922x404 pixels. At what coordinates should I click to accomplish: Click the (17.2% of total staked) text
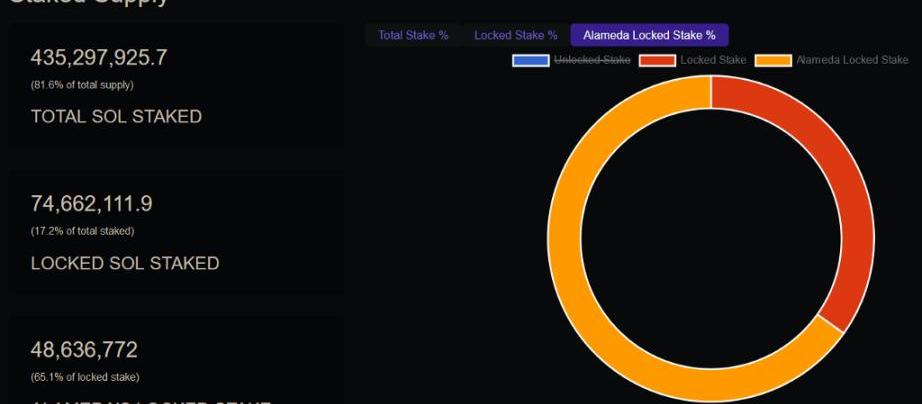tap(82, 231)
